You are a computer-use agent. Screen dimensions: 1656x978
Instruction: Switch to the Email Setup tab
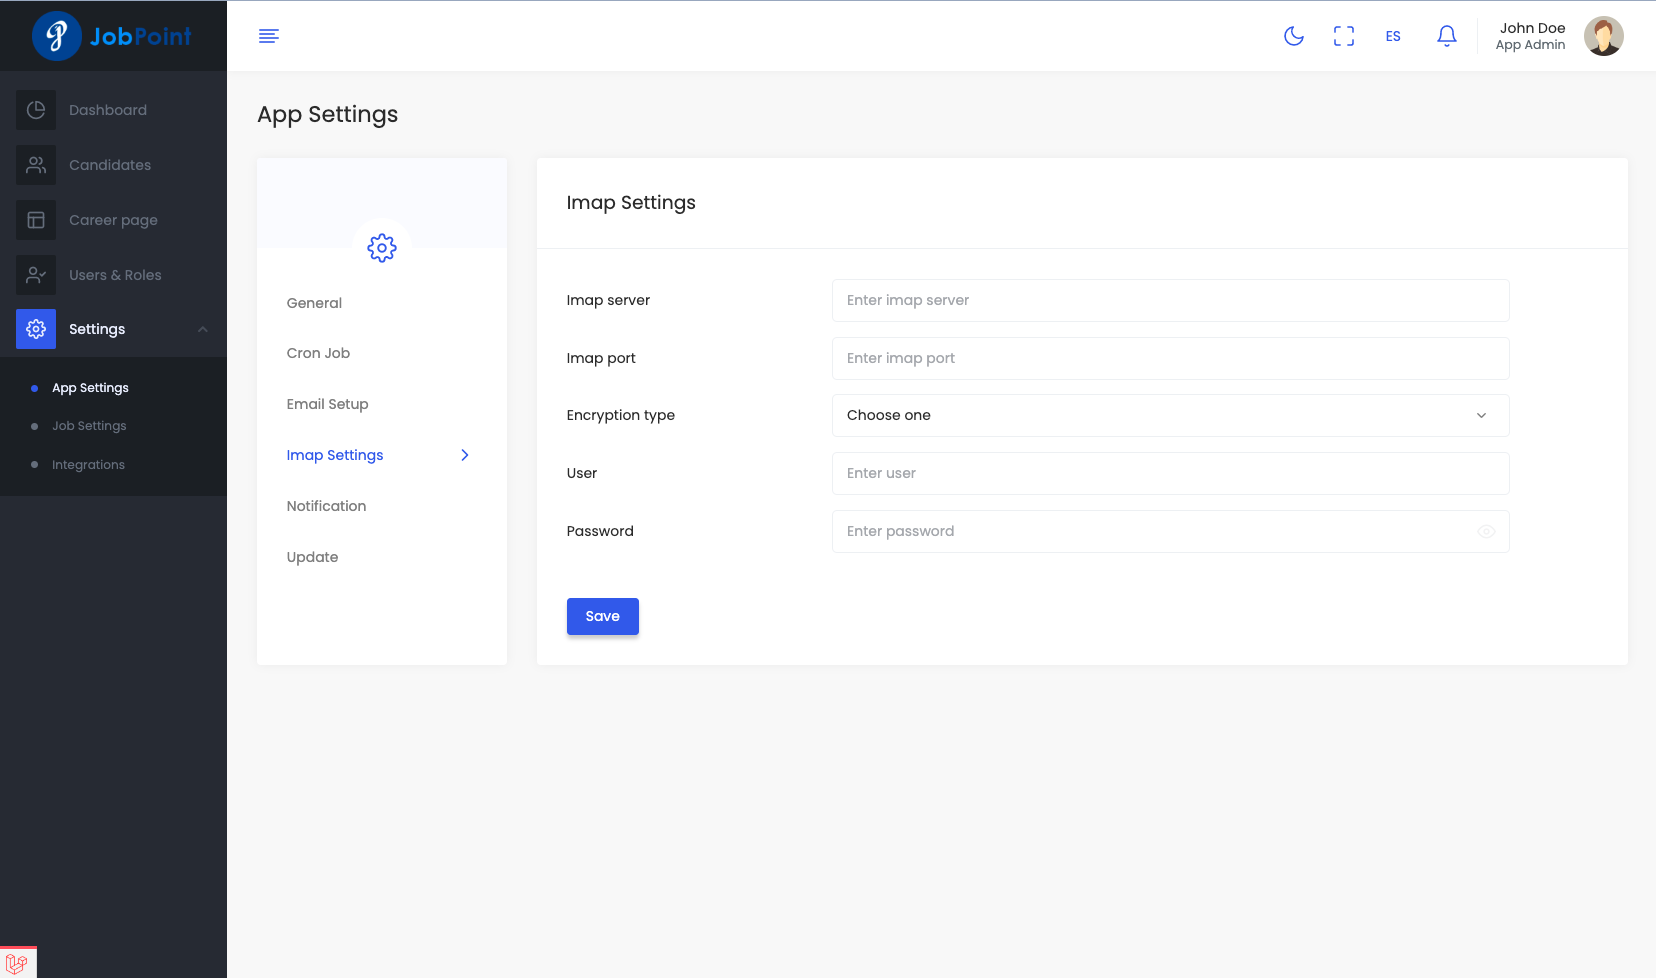pyautogui.click(x=327, y=404)
